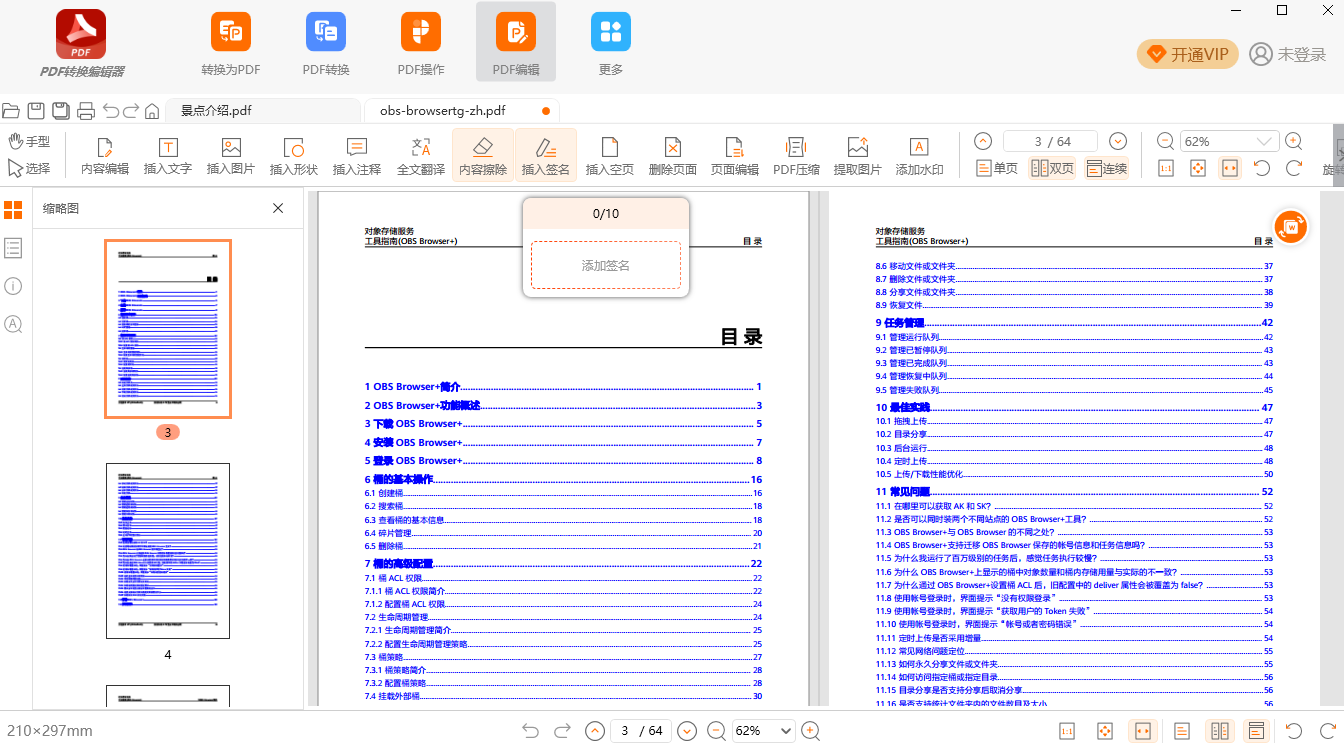The image size is (1344, 750).
Task: Click bottom bar next page arrow
Action: (x=687, y=731)
